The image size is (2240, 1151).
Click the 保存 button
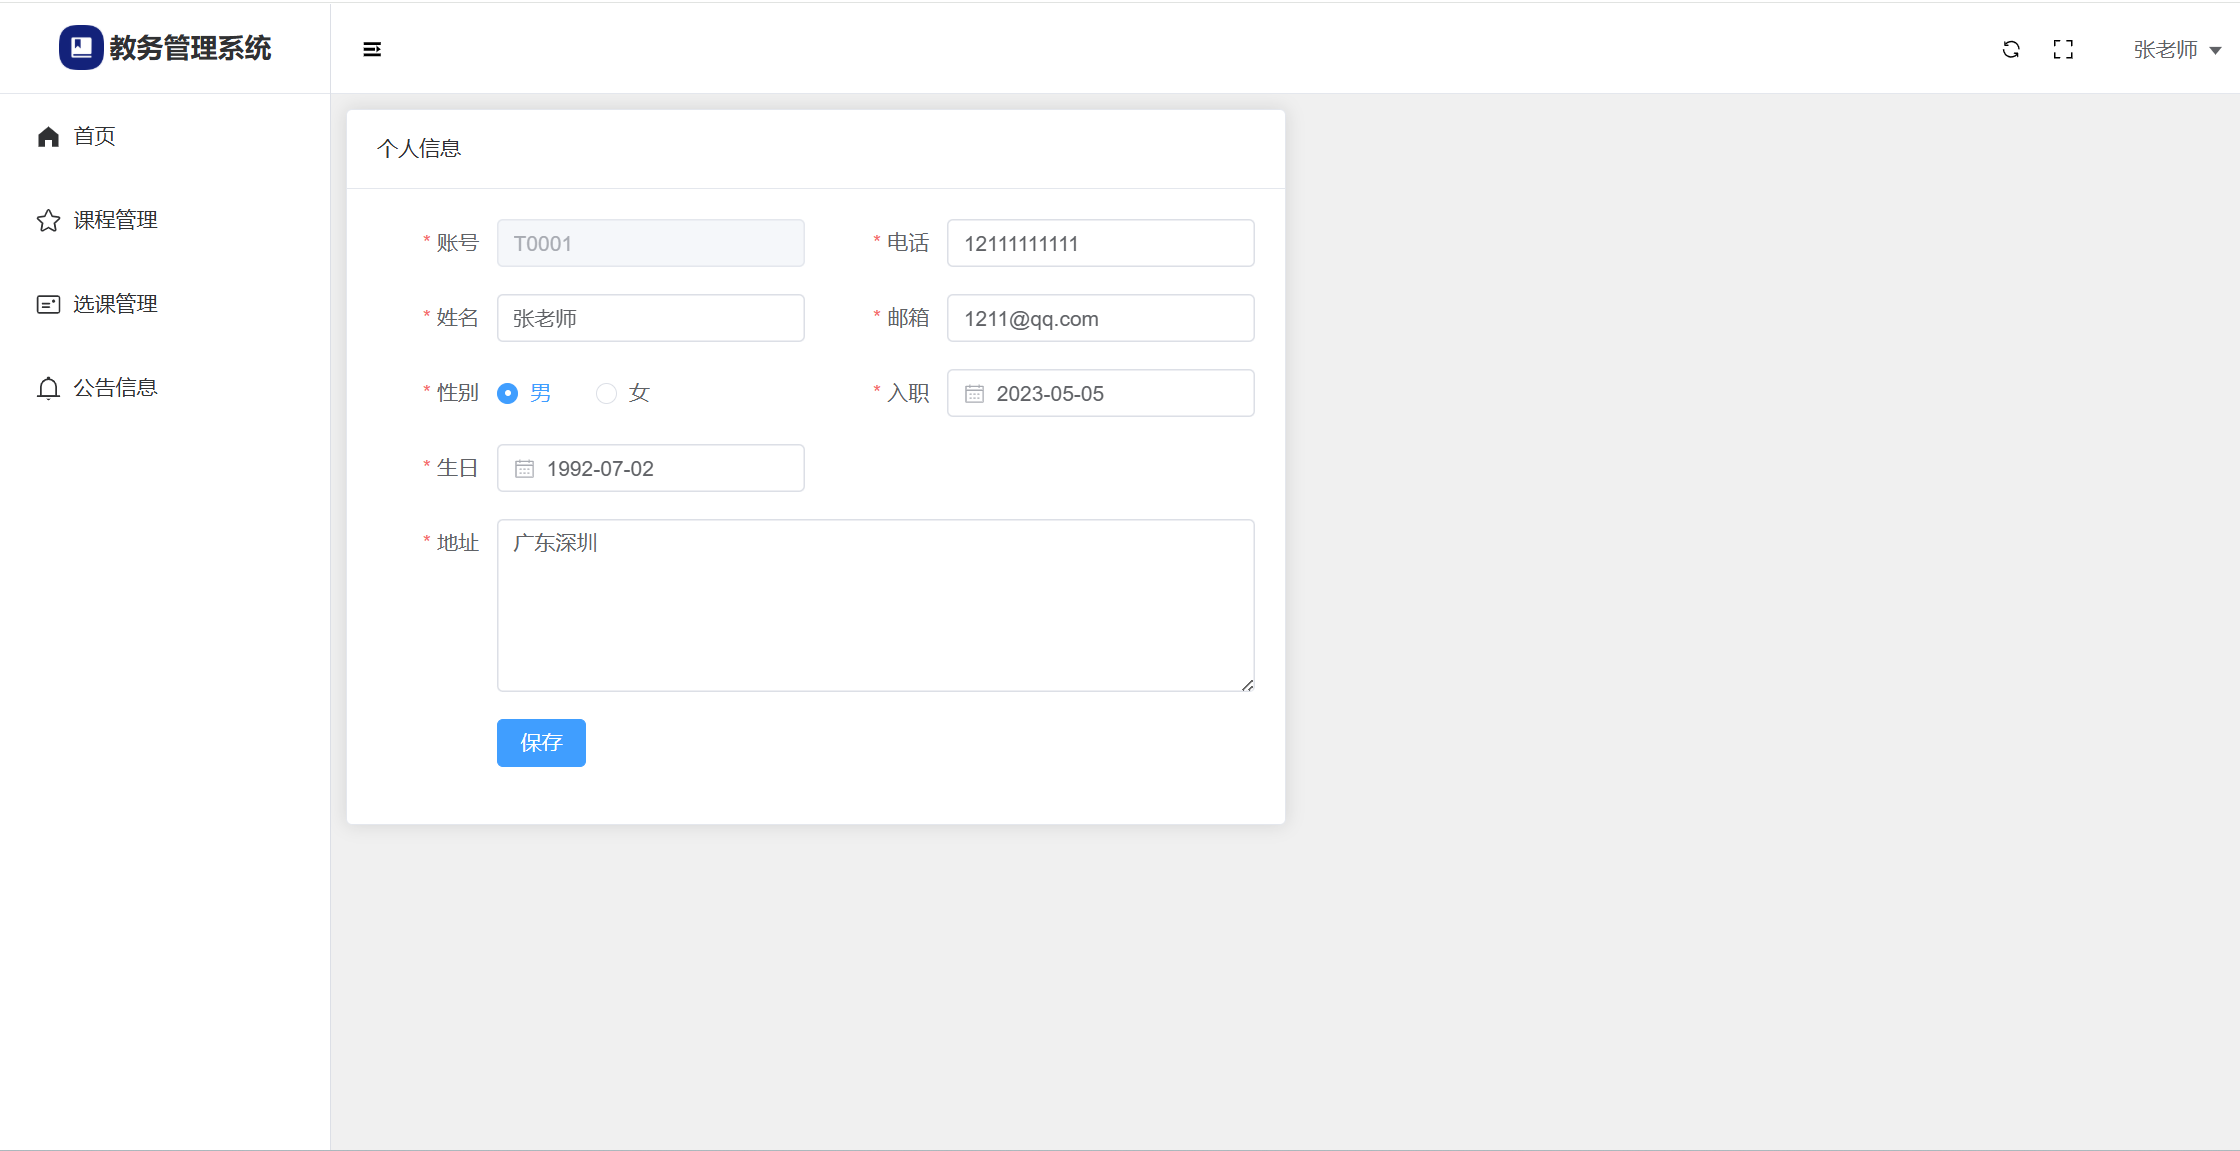pyautogui.click(x=541, y=743)
